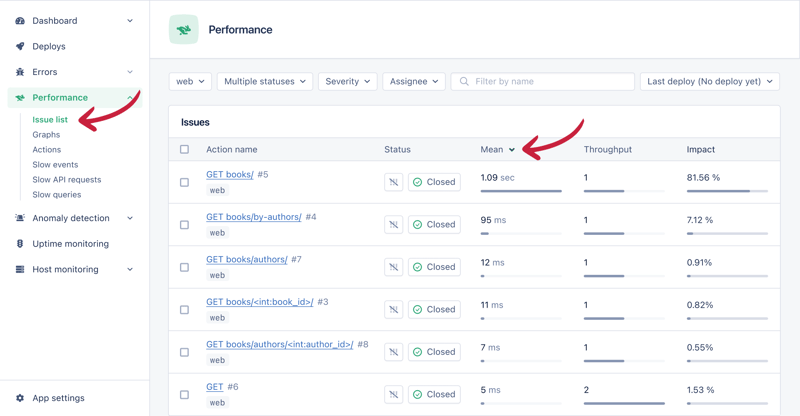Select all issues with header checkbox
Viewport: 800px width, 416px height.
(x=184, y=150)
